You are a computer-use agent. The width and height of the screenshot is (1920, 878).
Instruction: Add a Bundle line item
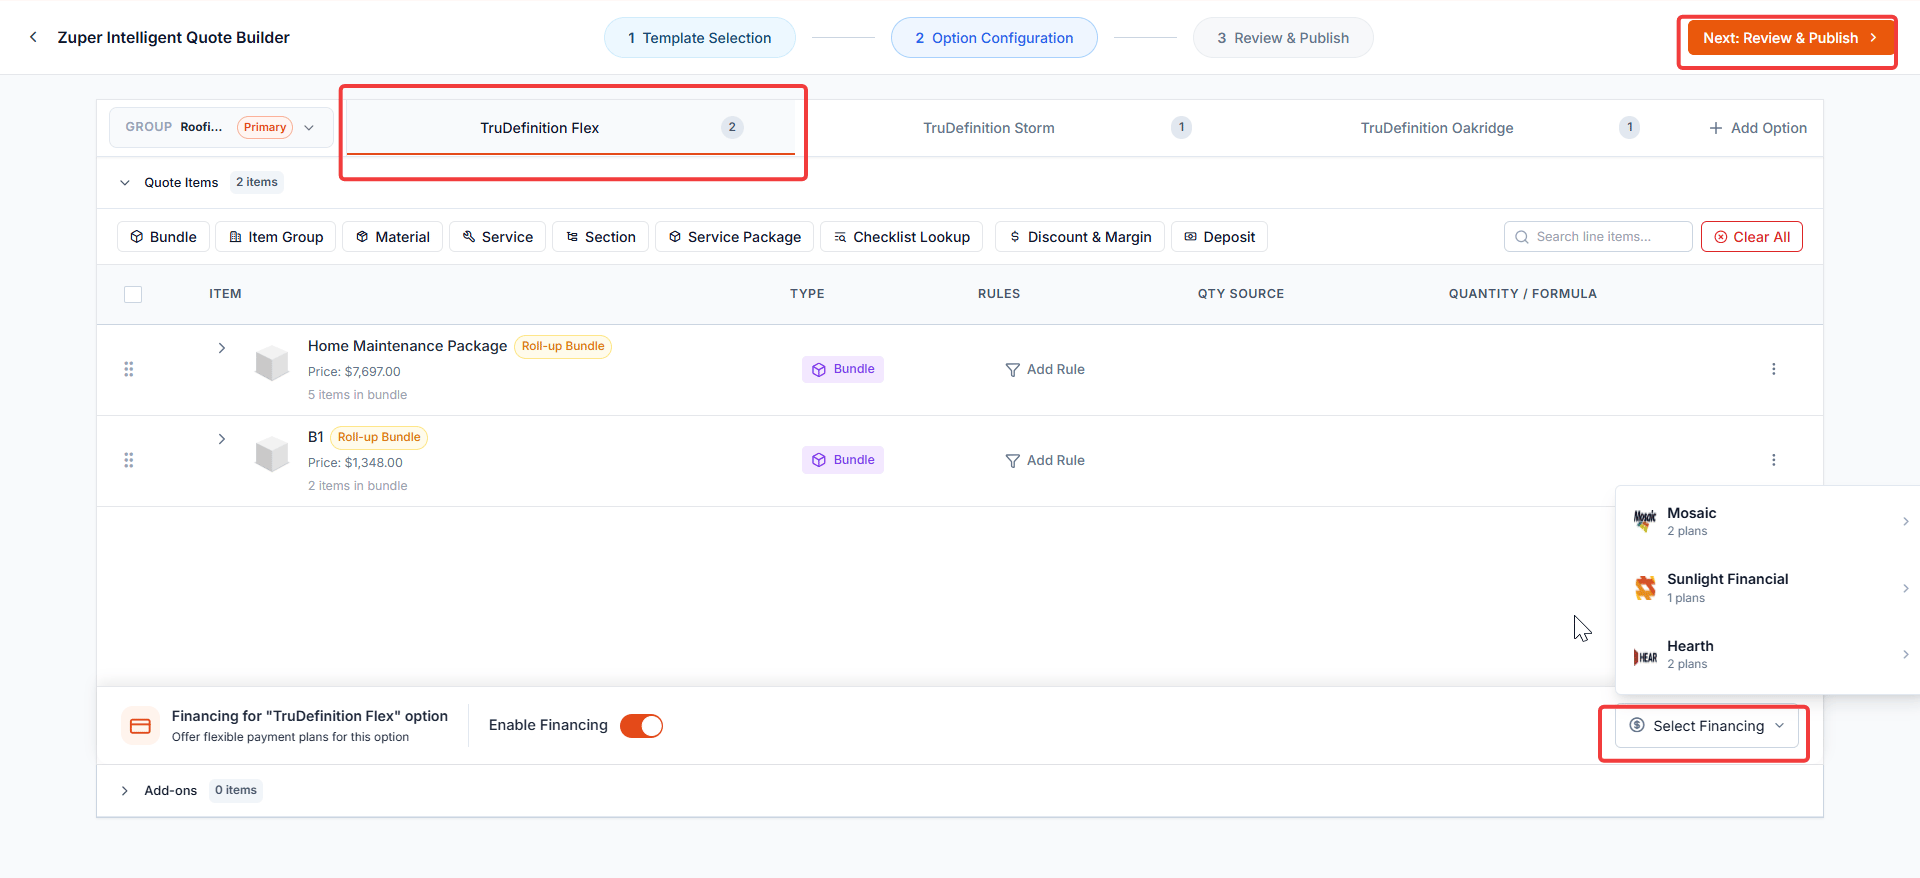coord(163,237)
